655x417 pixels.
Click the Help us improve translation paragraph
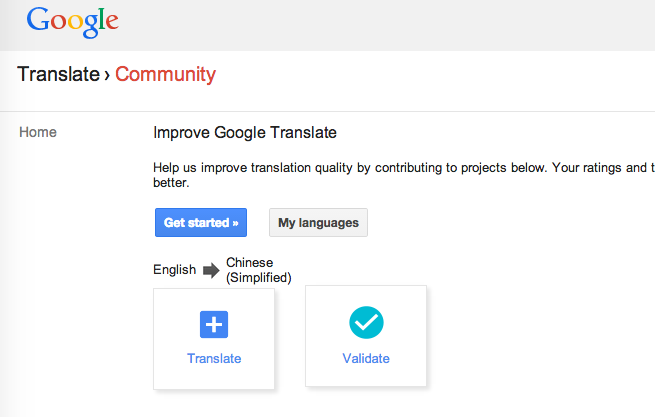pos(404,175)
